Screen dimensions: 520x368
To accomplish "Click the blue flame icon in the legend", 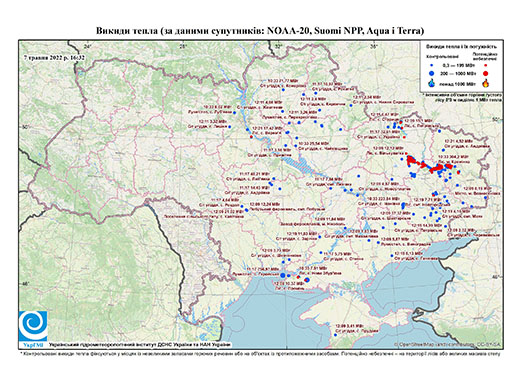I will (x=432, y=83).
